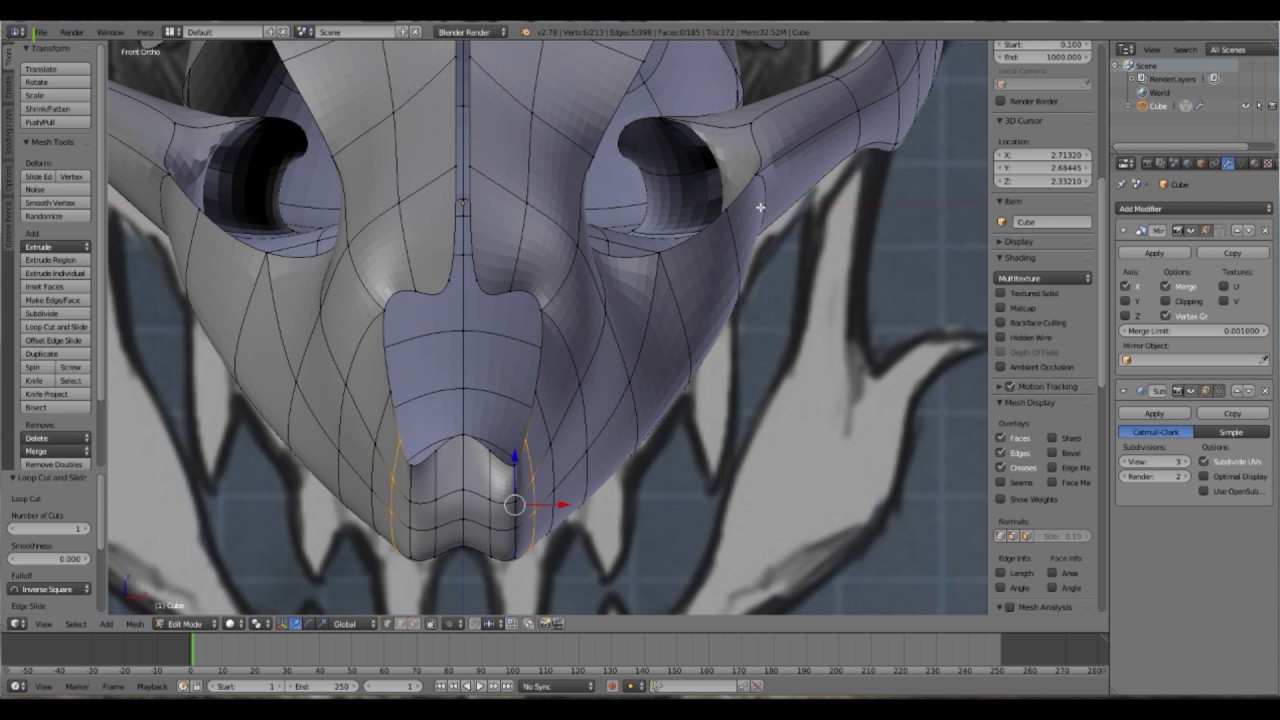1280x720 pixels.
Task: Disable Creases overlay checkbox
Action: click(x=1001, y=468)
